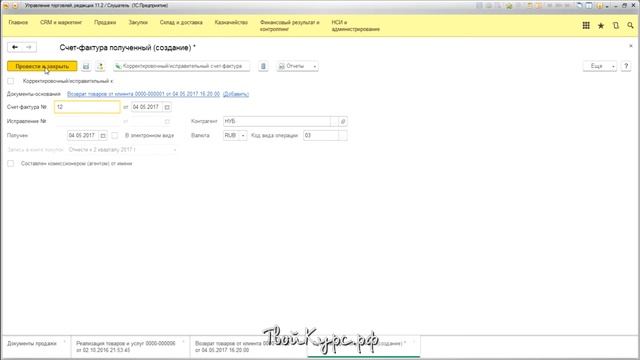Click the yellow Провести и закрыть button

coord(42,66)
